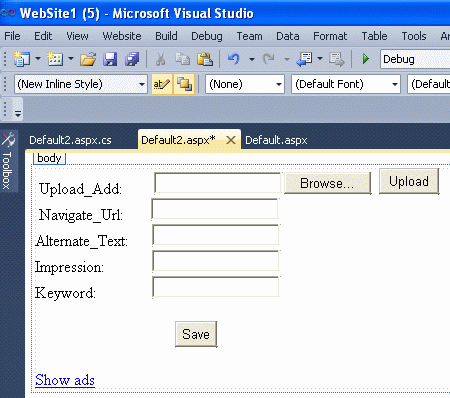Click the Navigate Forward icon
Image resolution: width=450 pixels, height=398 pixels.
pos(337,59)
